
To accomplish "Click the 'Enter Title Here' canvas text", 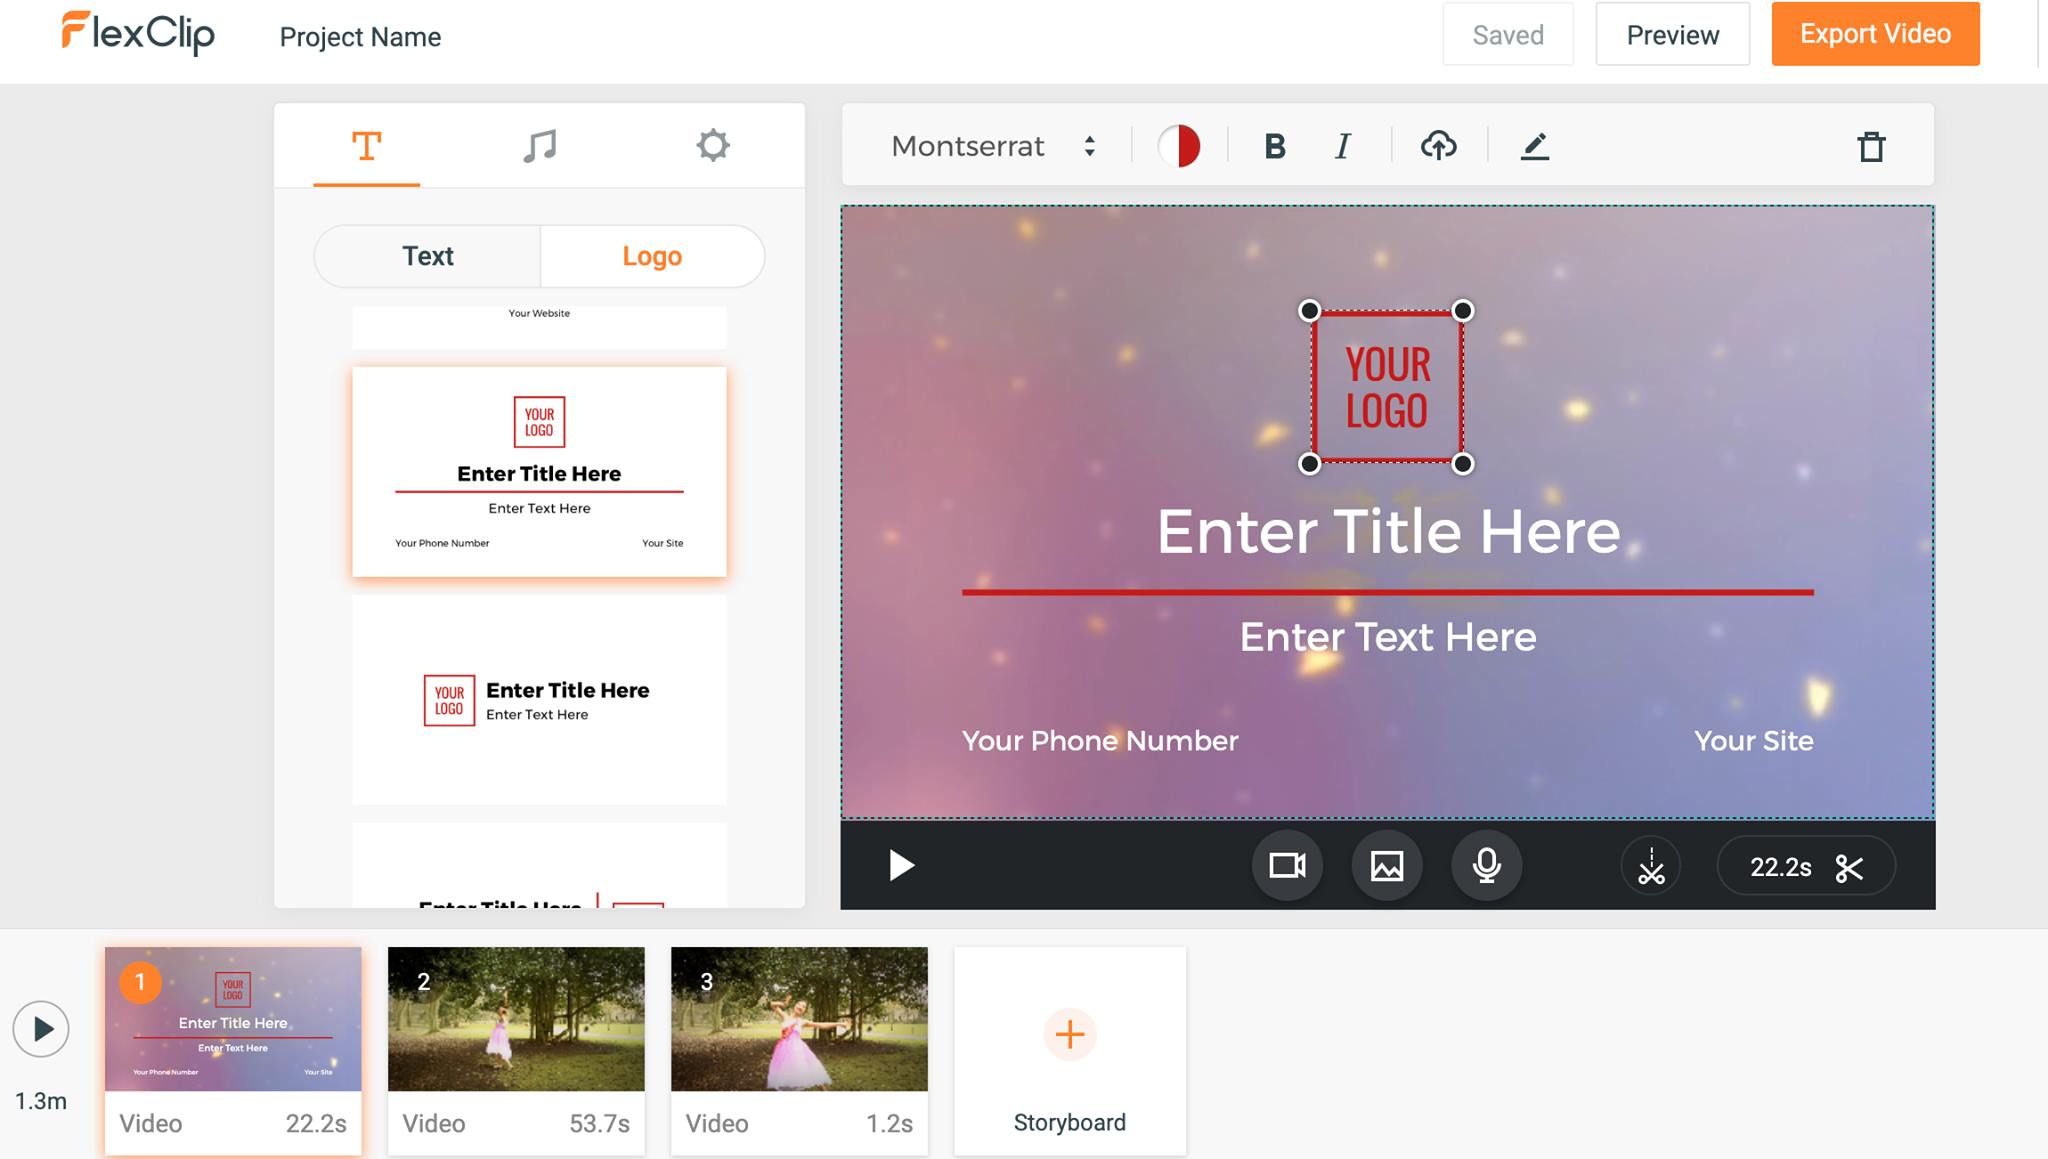I will click(1388, 531).
